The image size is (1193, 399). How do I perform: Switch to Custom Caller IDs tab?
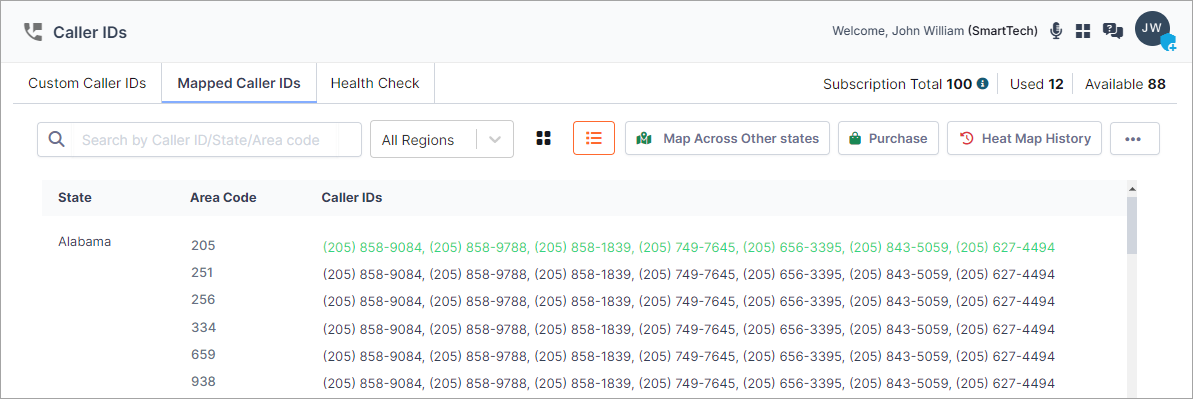point(87,84)
